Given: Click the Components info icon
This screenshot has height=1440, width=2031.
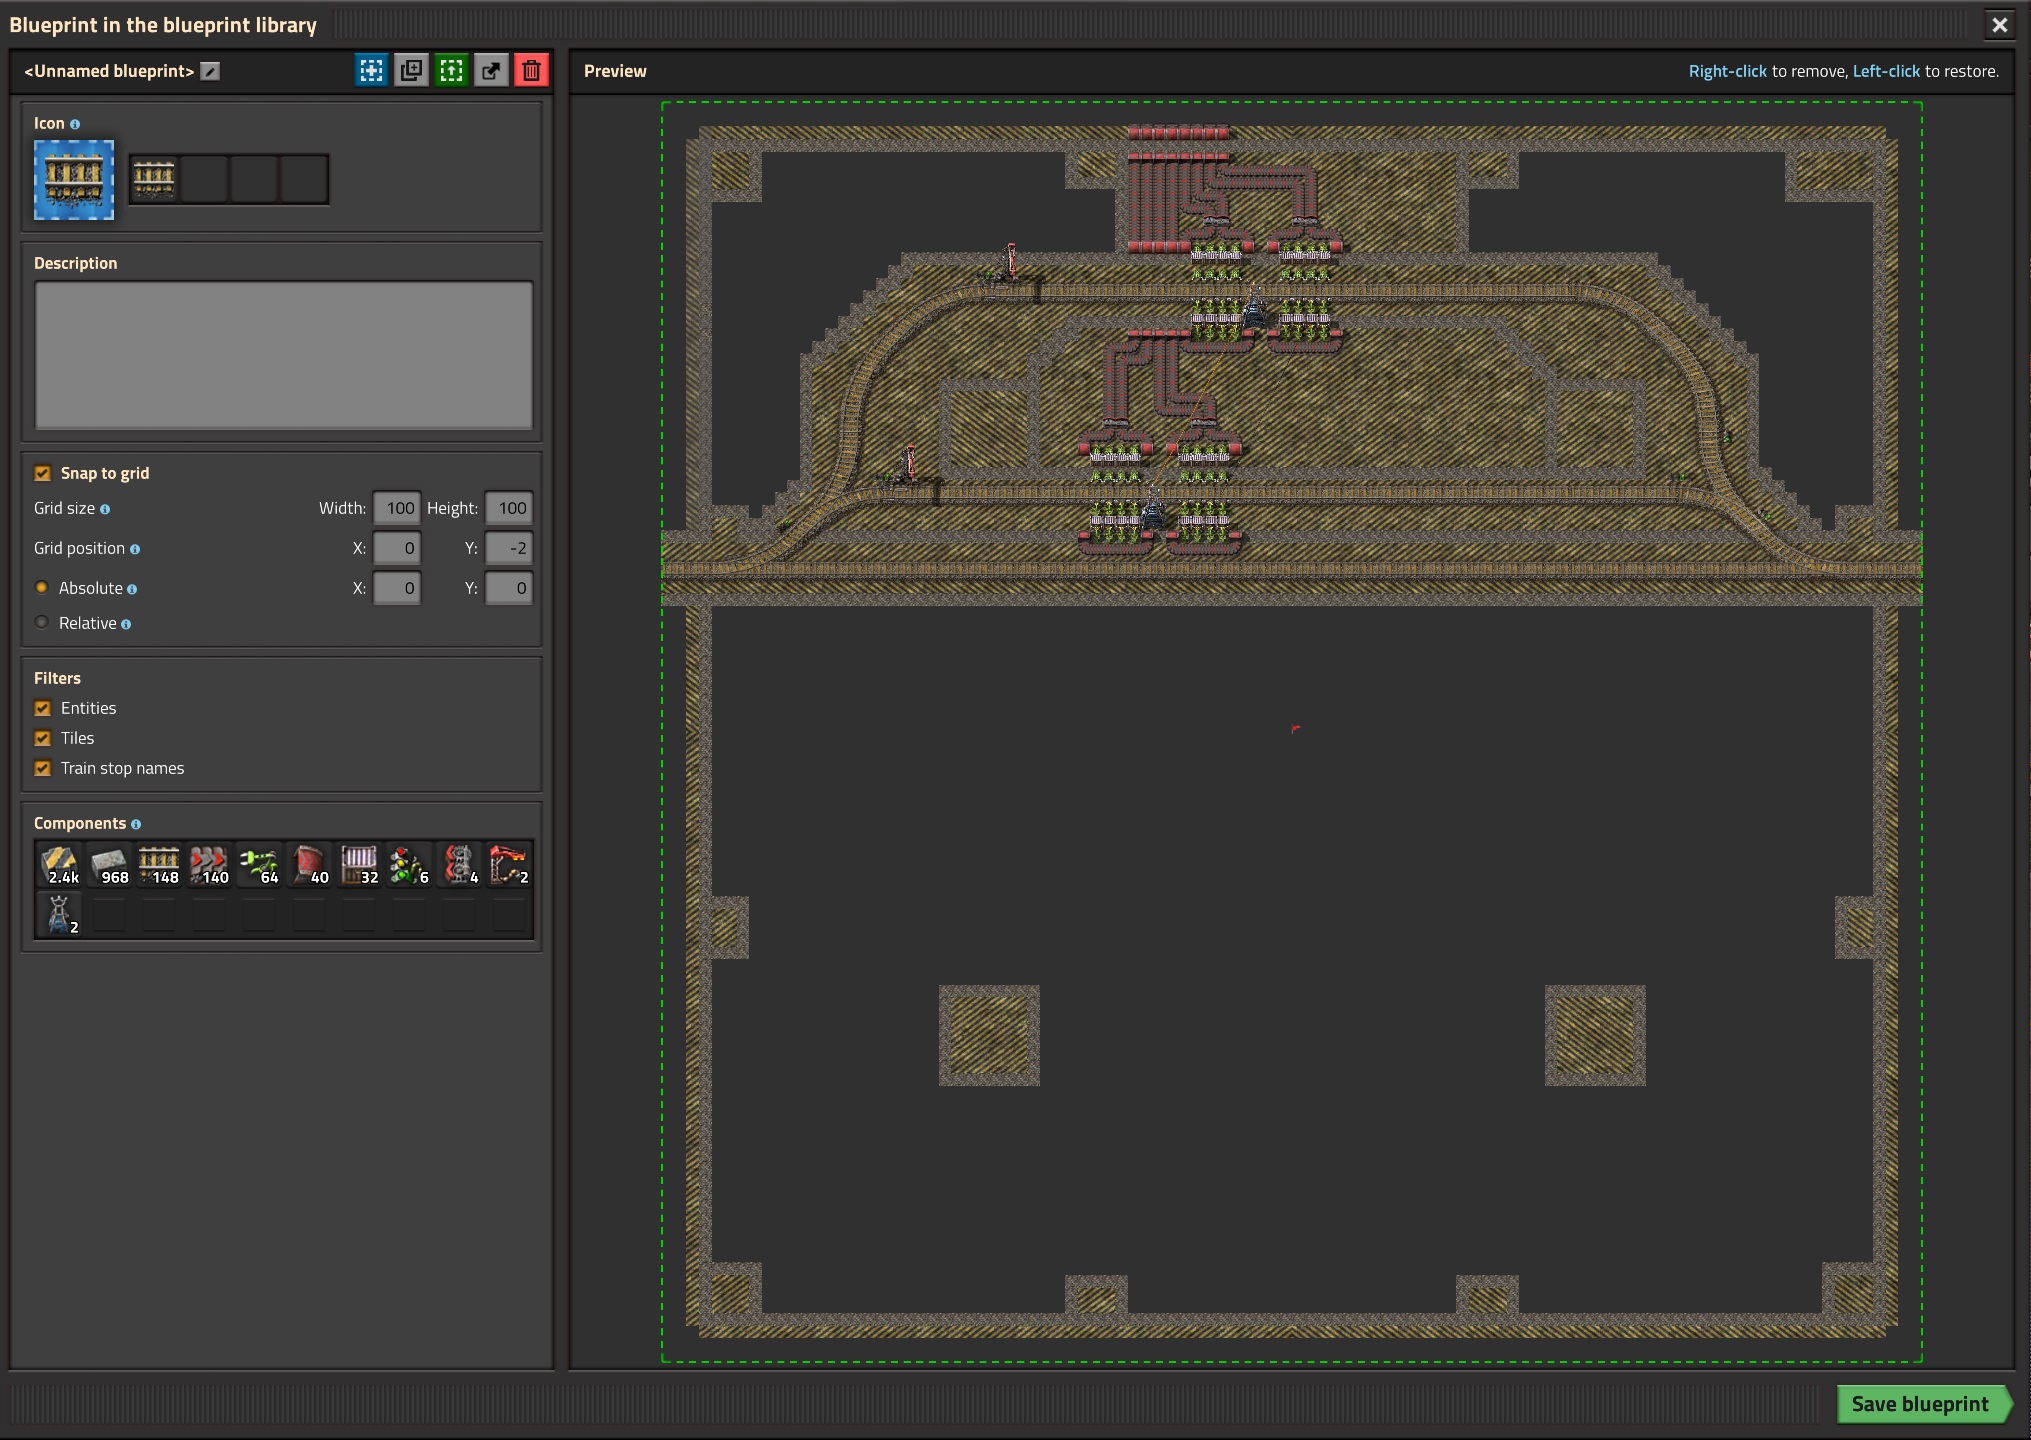Looking at the screenshot, I should (136, 824).
